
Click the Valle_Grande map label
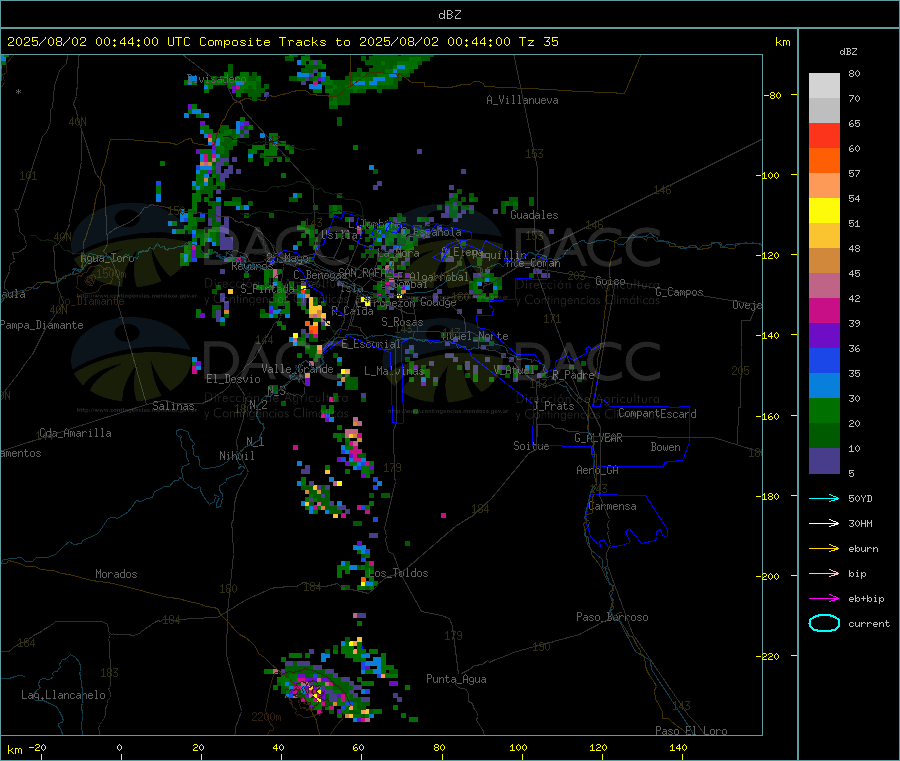click(297, 369)
